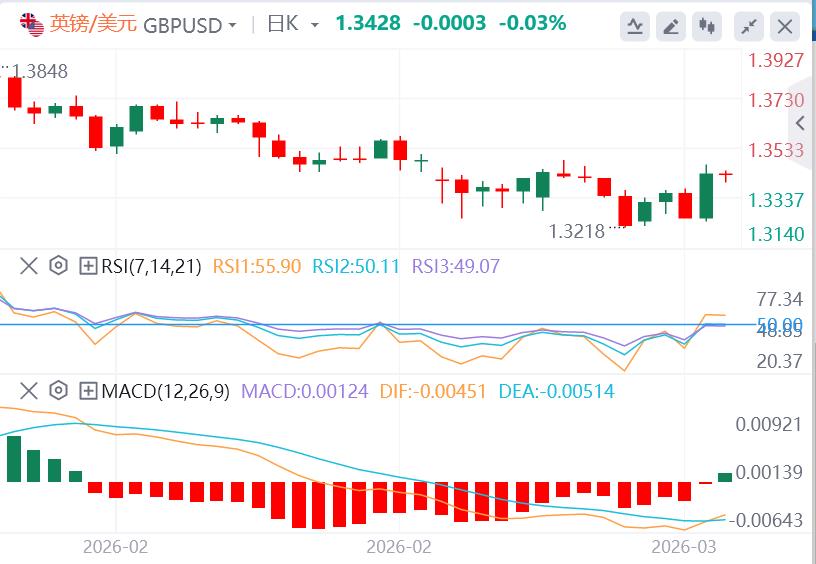Open the GBPUSD symbol dropdown arrow

[232, 25]
